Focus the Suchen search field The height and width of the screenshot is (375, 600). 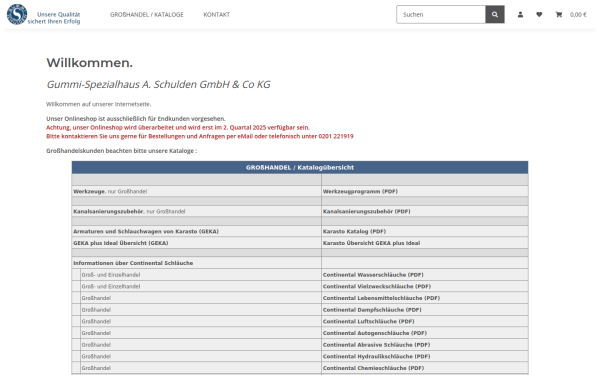pos(441,15)
